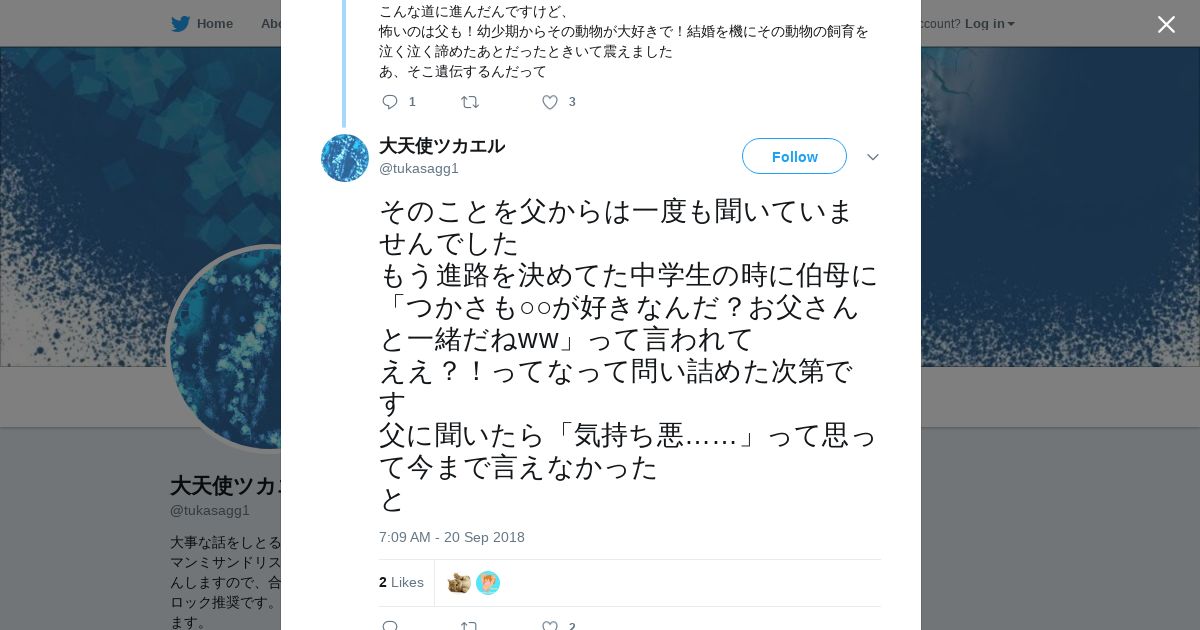Reply to the parent tweet
The width and height of the screenshot is (1200, 630).
[390, 102]
